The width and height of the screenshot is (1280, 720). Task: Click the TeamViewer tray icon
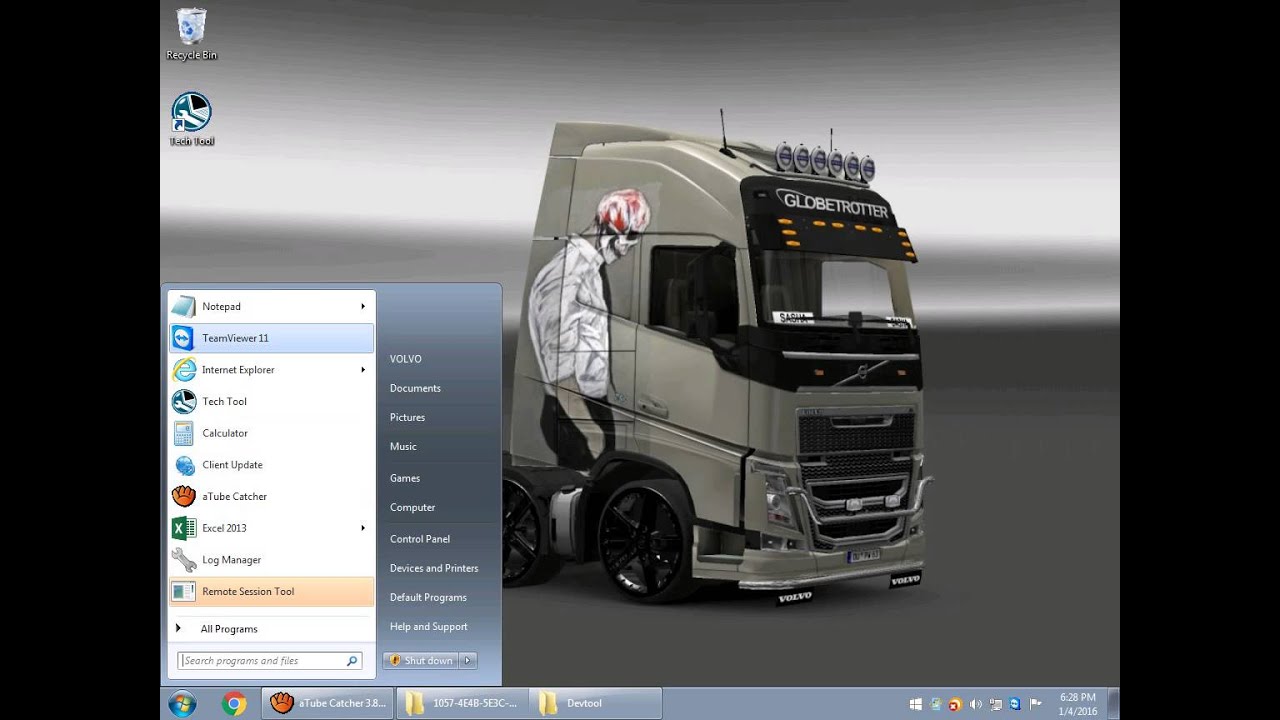[x=1015, y=703]
